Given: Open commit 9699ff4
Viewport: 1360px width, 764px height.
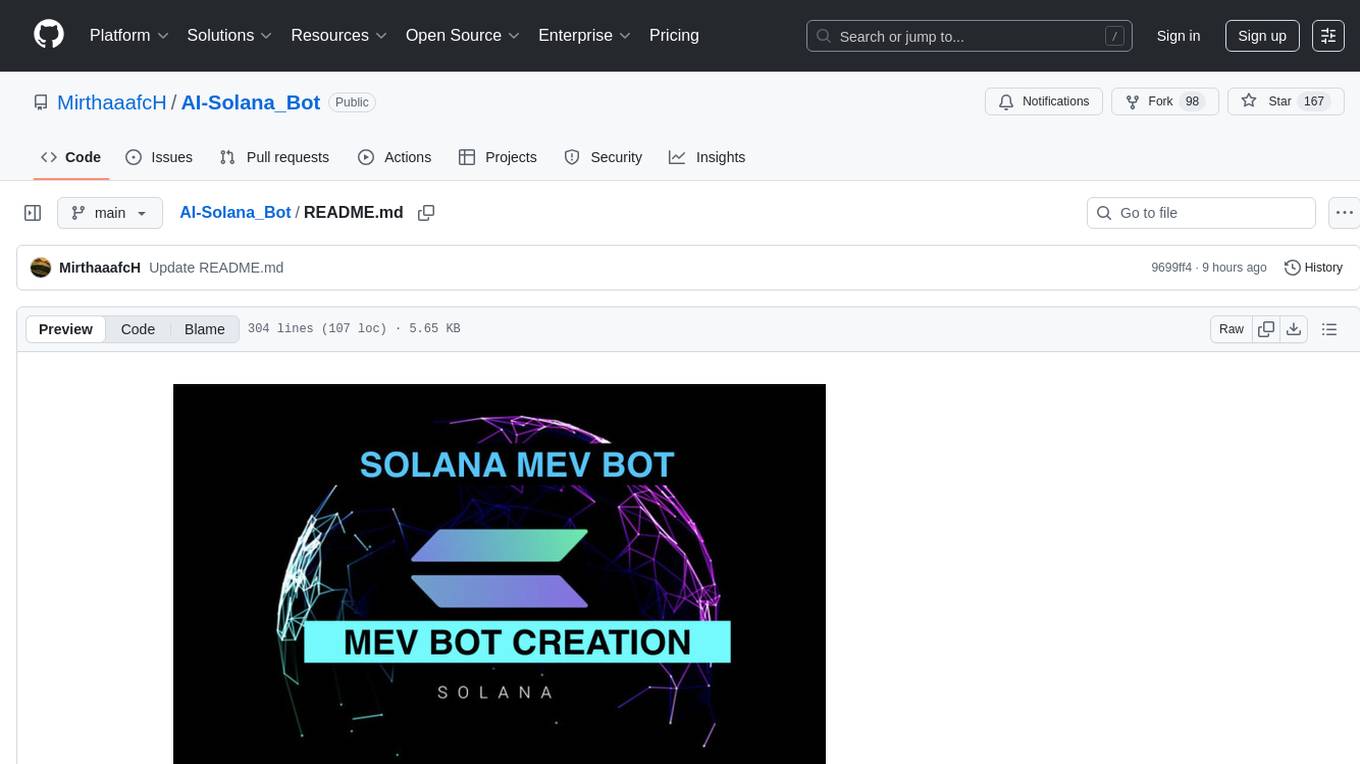Looking at the screenshot, I should click(1171, 267).
